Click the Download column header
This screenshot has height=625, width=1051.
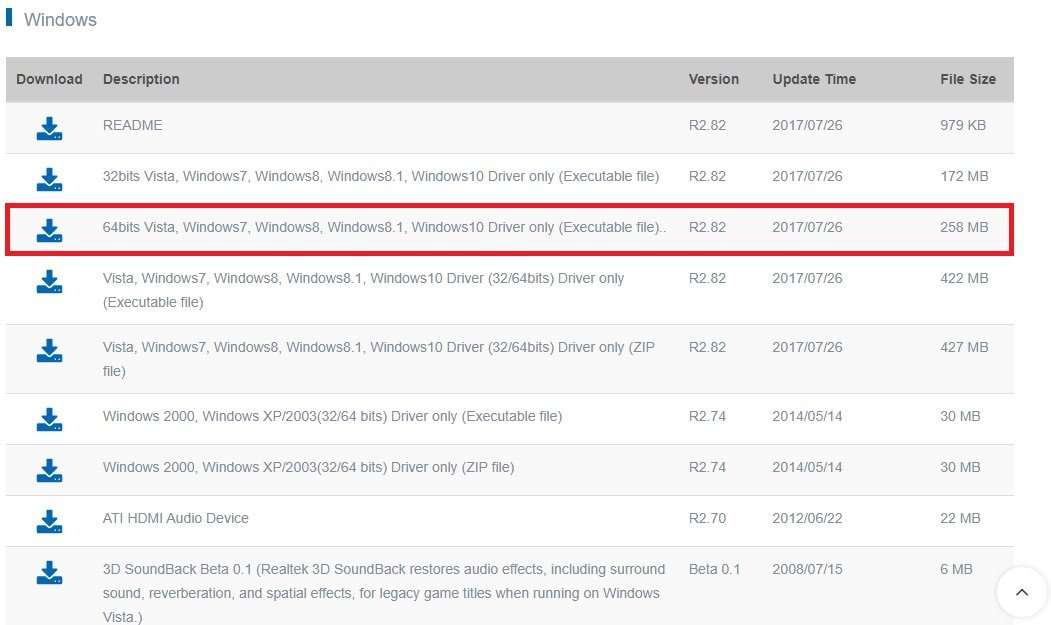point(49,79)
